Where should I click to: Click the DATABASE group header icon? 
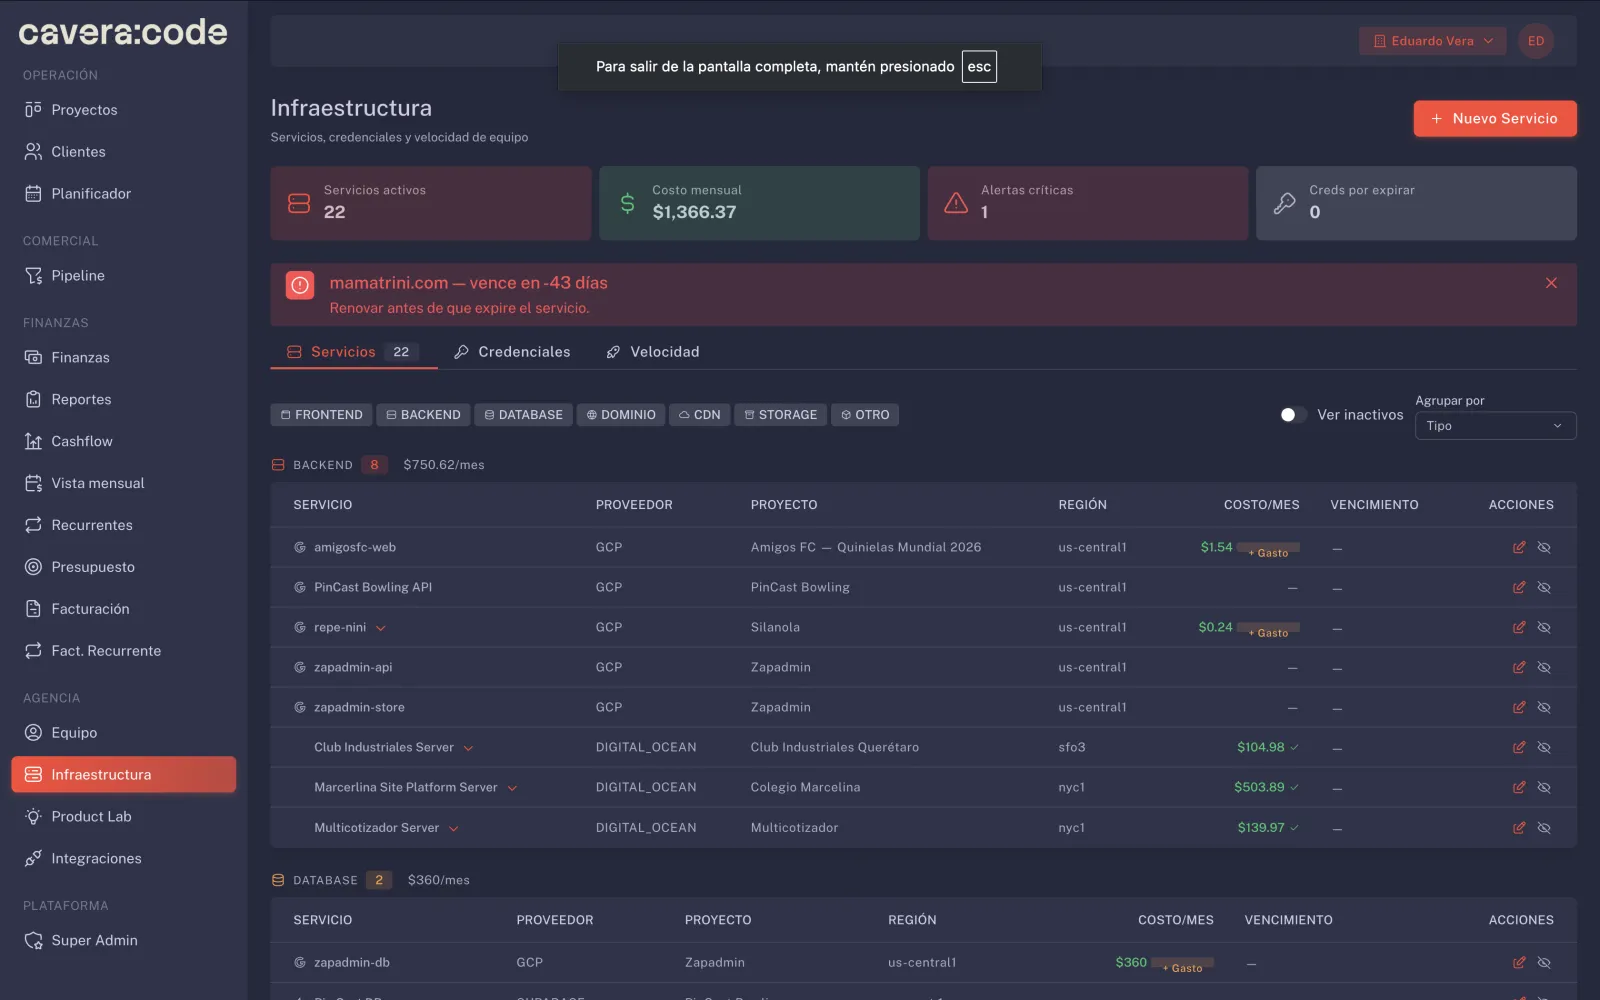tap(278, 880)
